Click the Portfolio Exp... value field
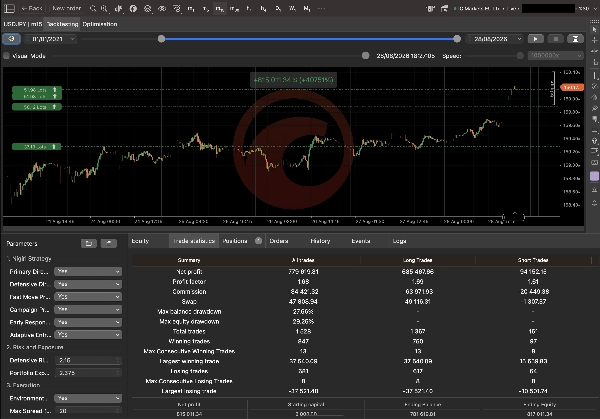The height and width of the screenshot is (419, 600). tap(88, 373)
